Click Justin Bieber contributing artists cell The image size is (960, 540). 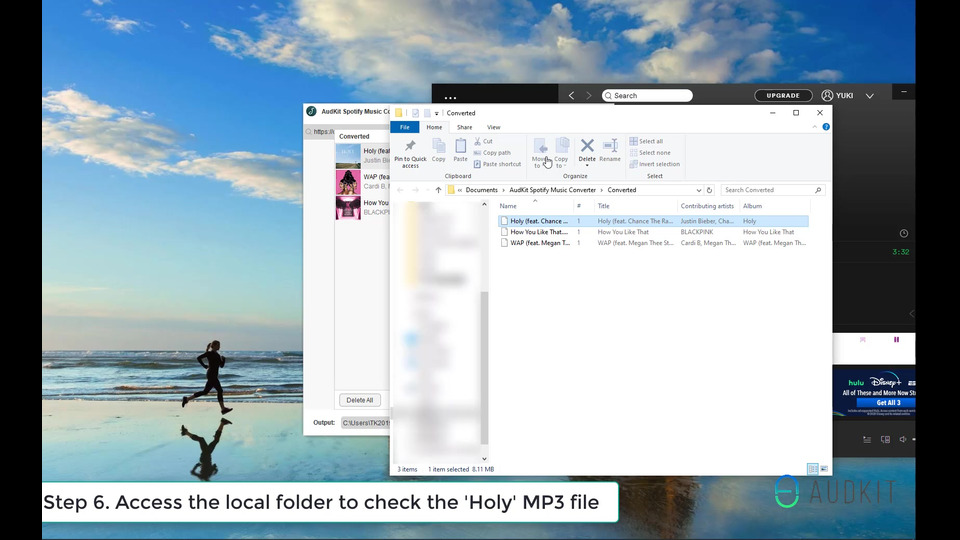pyautogui.click(x=707, y=221)
